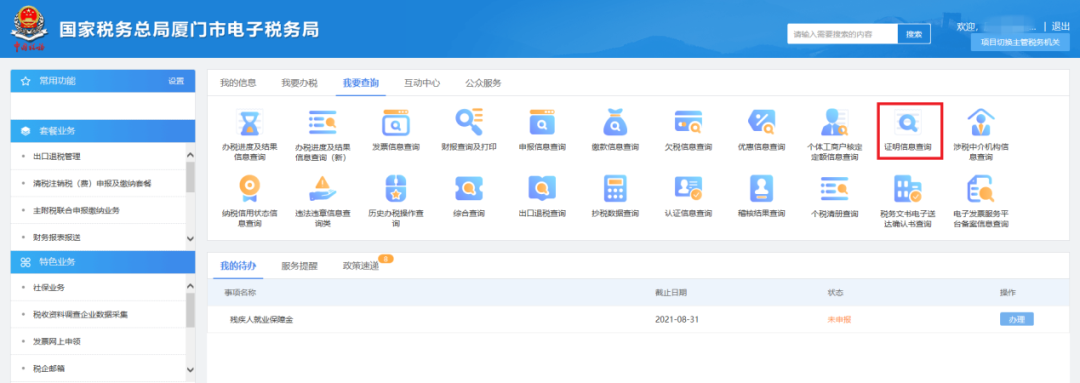This screenshot has width=1080, height=383.
Task: Click 设置 in 常用功能 header
Action: coord(176,81)
